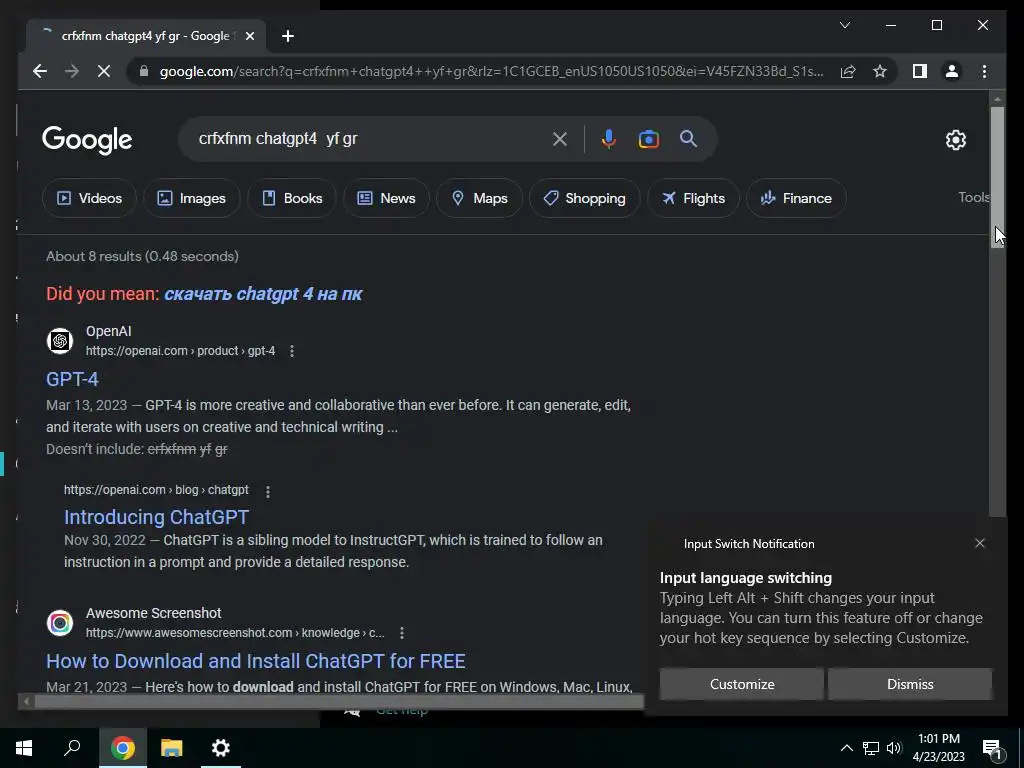
Task: Open Chrome side panel
Action: pyautogui.click(x=920, y=71)
